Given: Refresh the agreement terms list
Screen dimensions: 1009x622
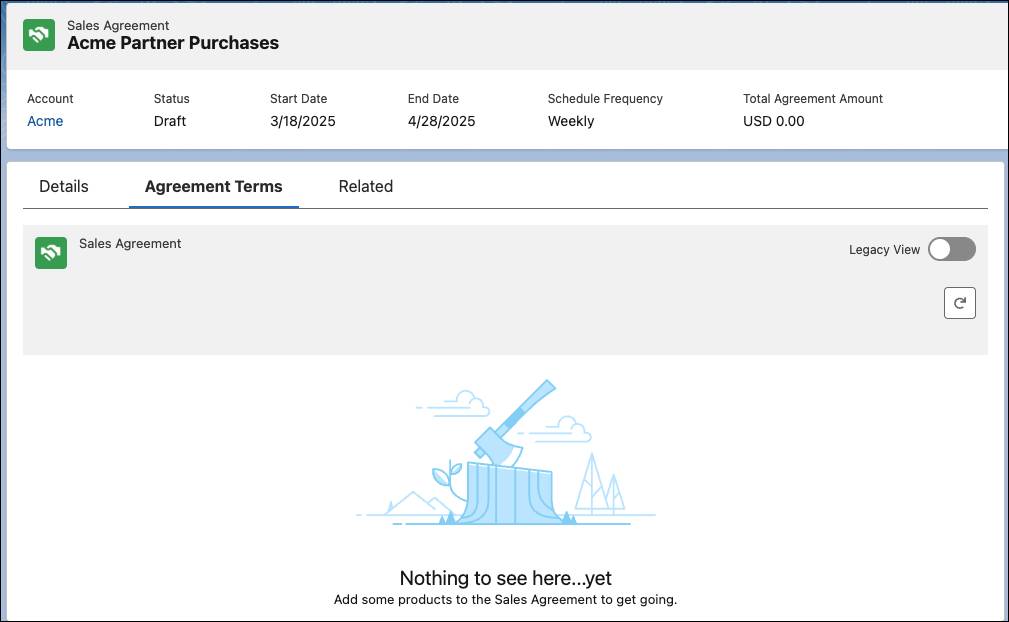Looking at the screenshot, I should click(959, 303).
